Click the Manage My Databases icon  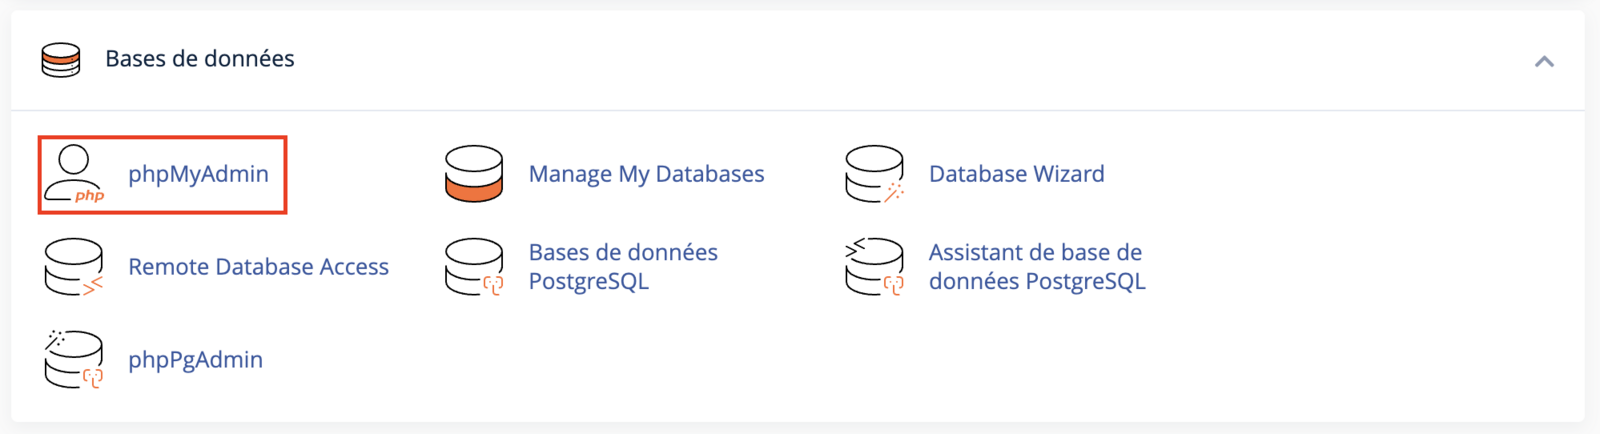click(x=474, y=174)
